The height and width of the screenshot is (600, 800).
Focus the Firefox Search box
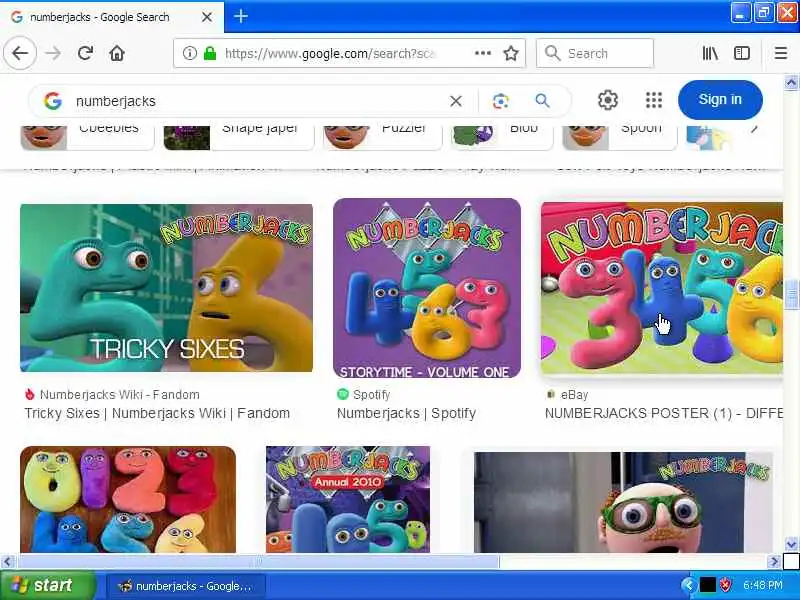[x=595, y=53]
